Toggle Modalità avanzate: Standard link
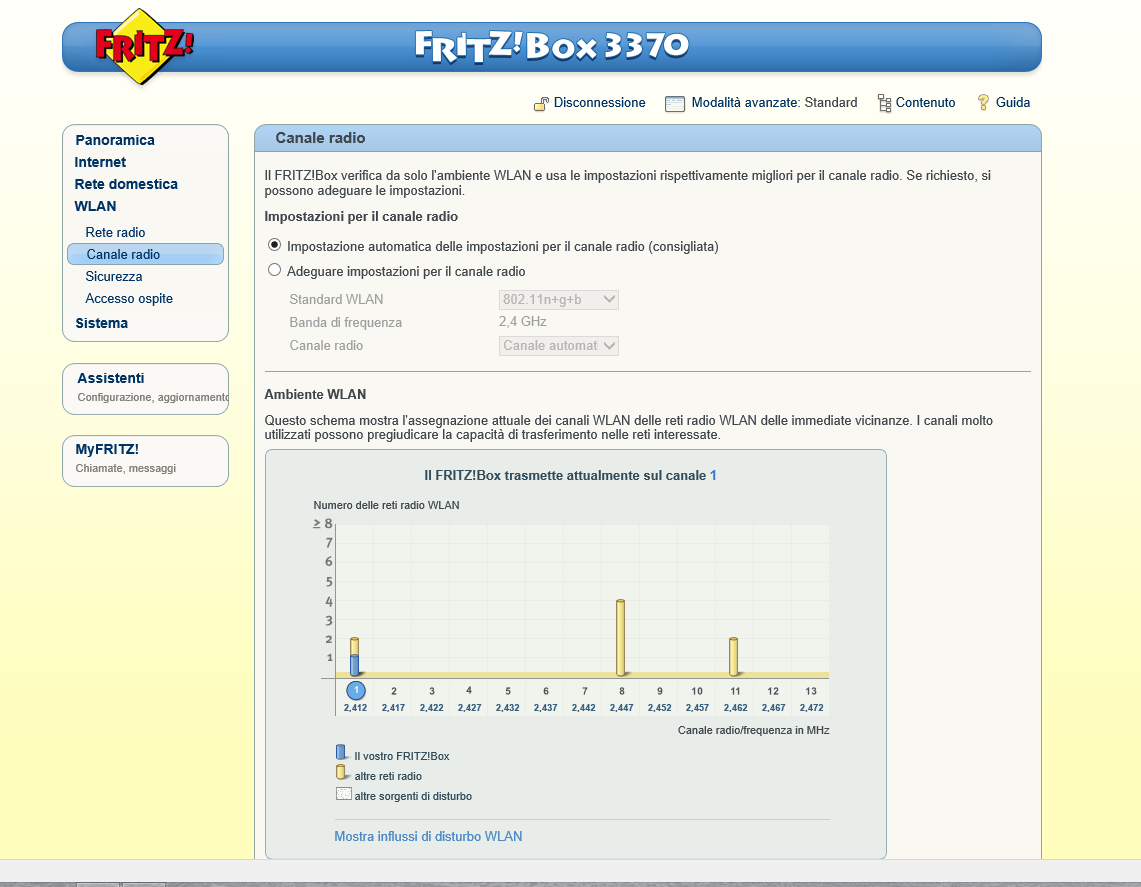 click(774, 103)
